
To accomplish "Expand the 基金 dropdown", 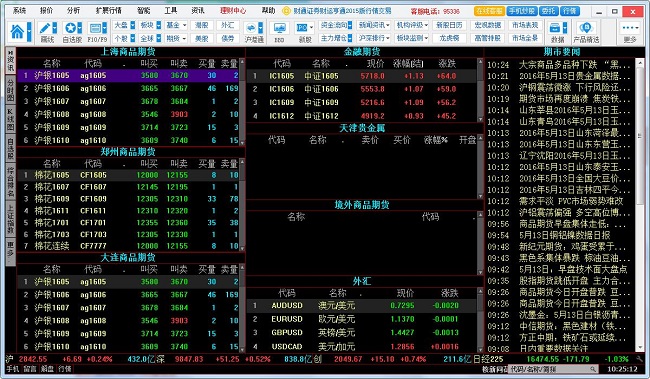I will pyautogui.click(x=176, y=25).
